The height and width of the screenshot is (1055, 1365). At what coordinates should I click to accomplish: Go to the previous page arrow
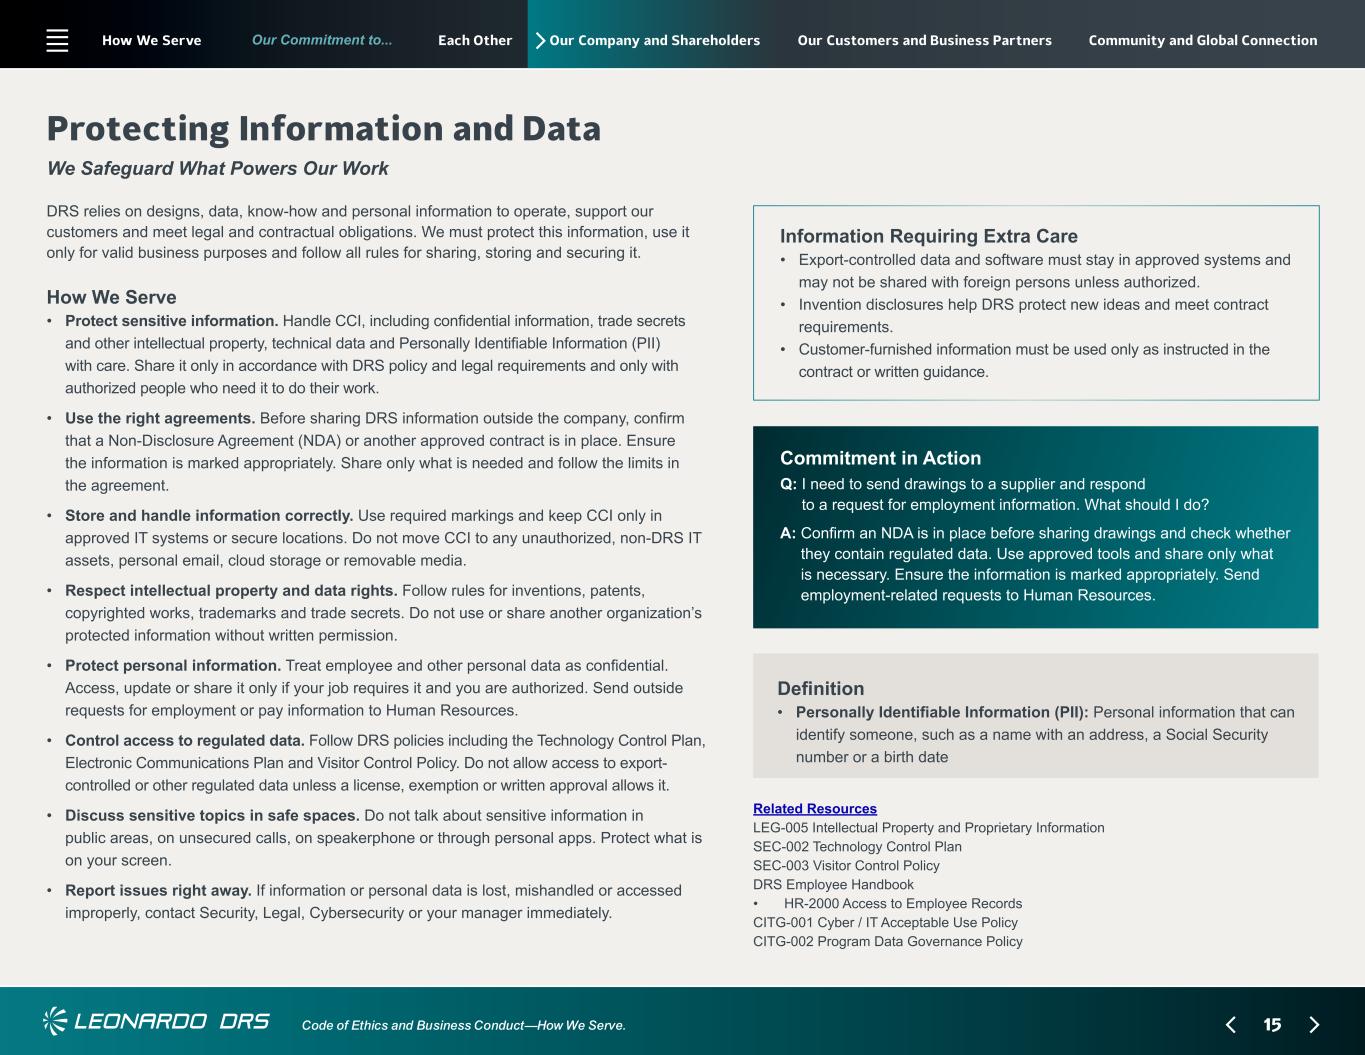(x=1231, y=1024)
